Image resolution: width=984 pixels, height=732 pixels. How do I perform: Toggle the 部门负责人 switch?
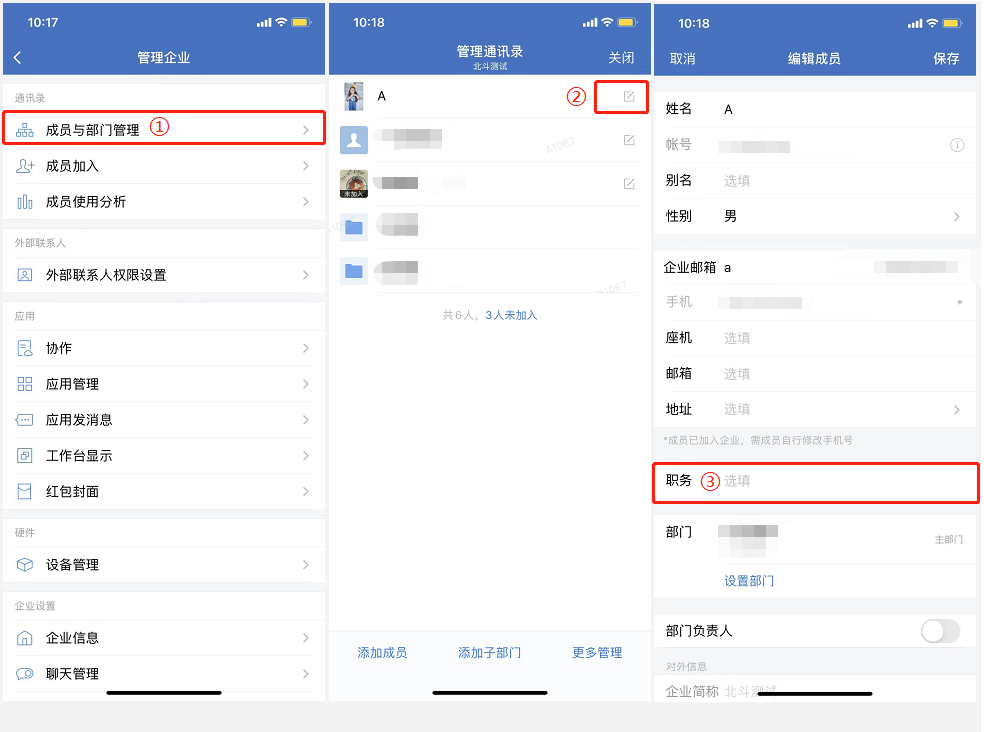pos(940,631)
